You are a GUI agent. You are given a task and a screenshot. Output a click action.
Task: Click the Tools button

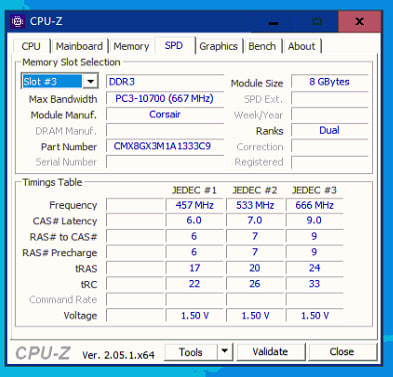191,352
